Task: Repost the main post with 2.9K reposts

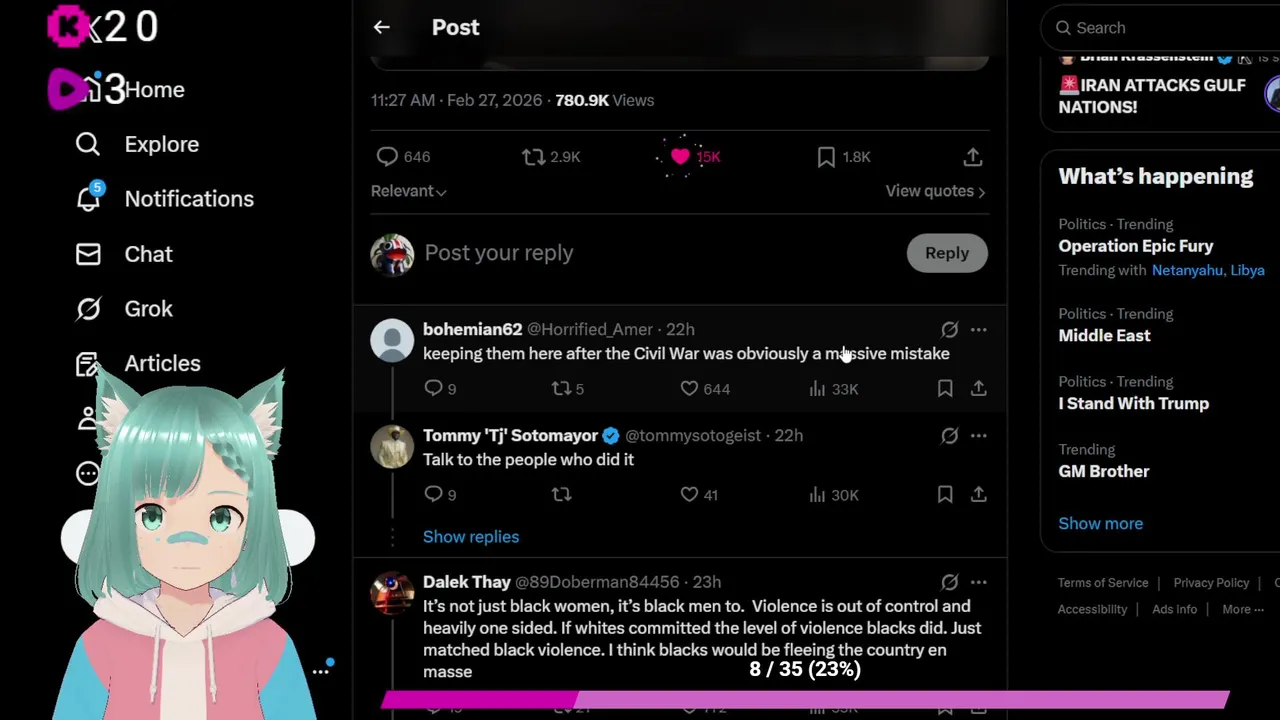Action: [x=551, y=157]
